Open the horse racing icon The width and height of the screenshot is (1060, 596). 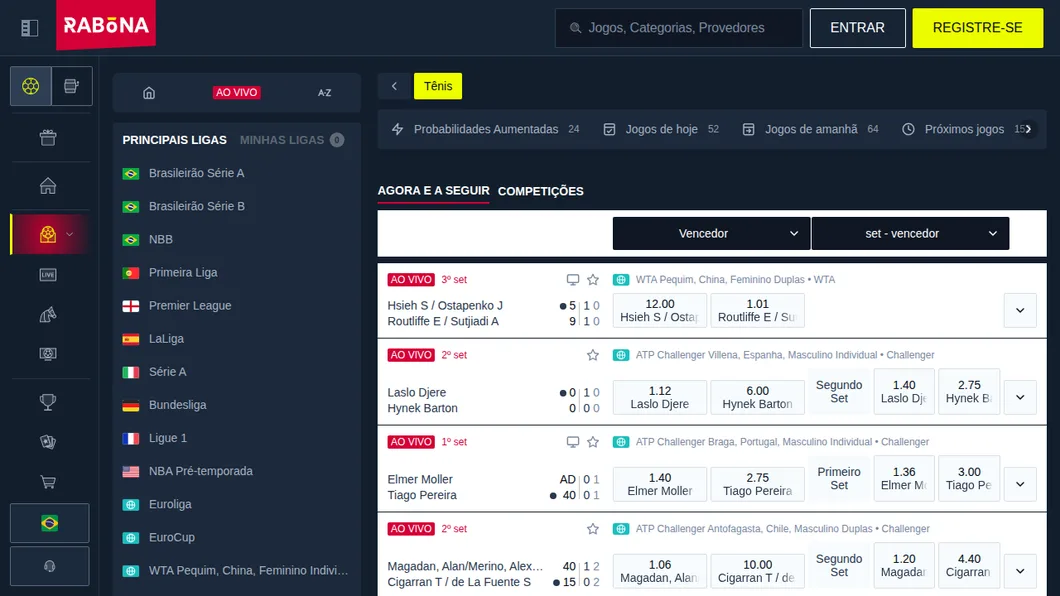coord(48,314)
